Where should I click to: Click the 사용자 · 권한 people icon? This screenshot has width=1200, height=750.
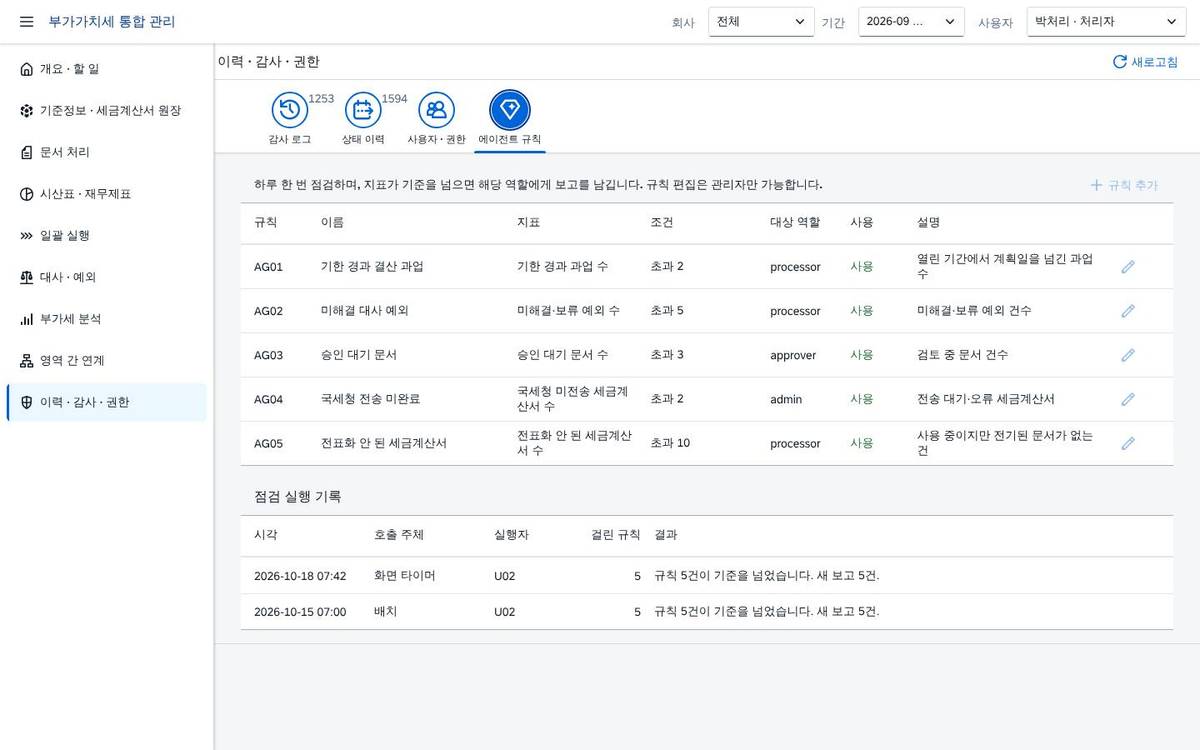coord(436,110)
